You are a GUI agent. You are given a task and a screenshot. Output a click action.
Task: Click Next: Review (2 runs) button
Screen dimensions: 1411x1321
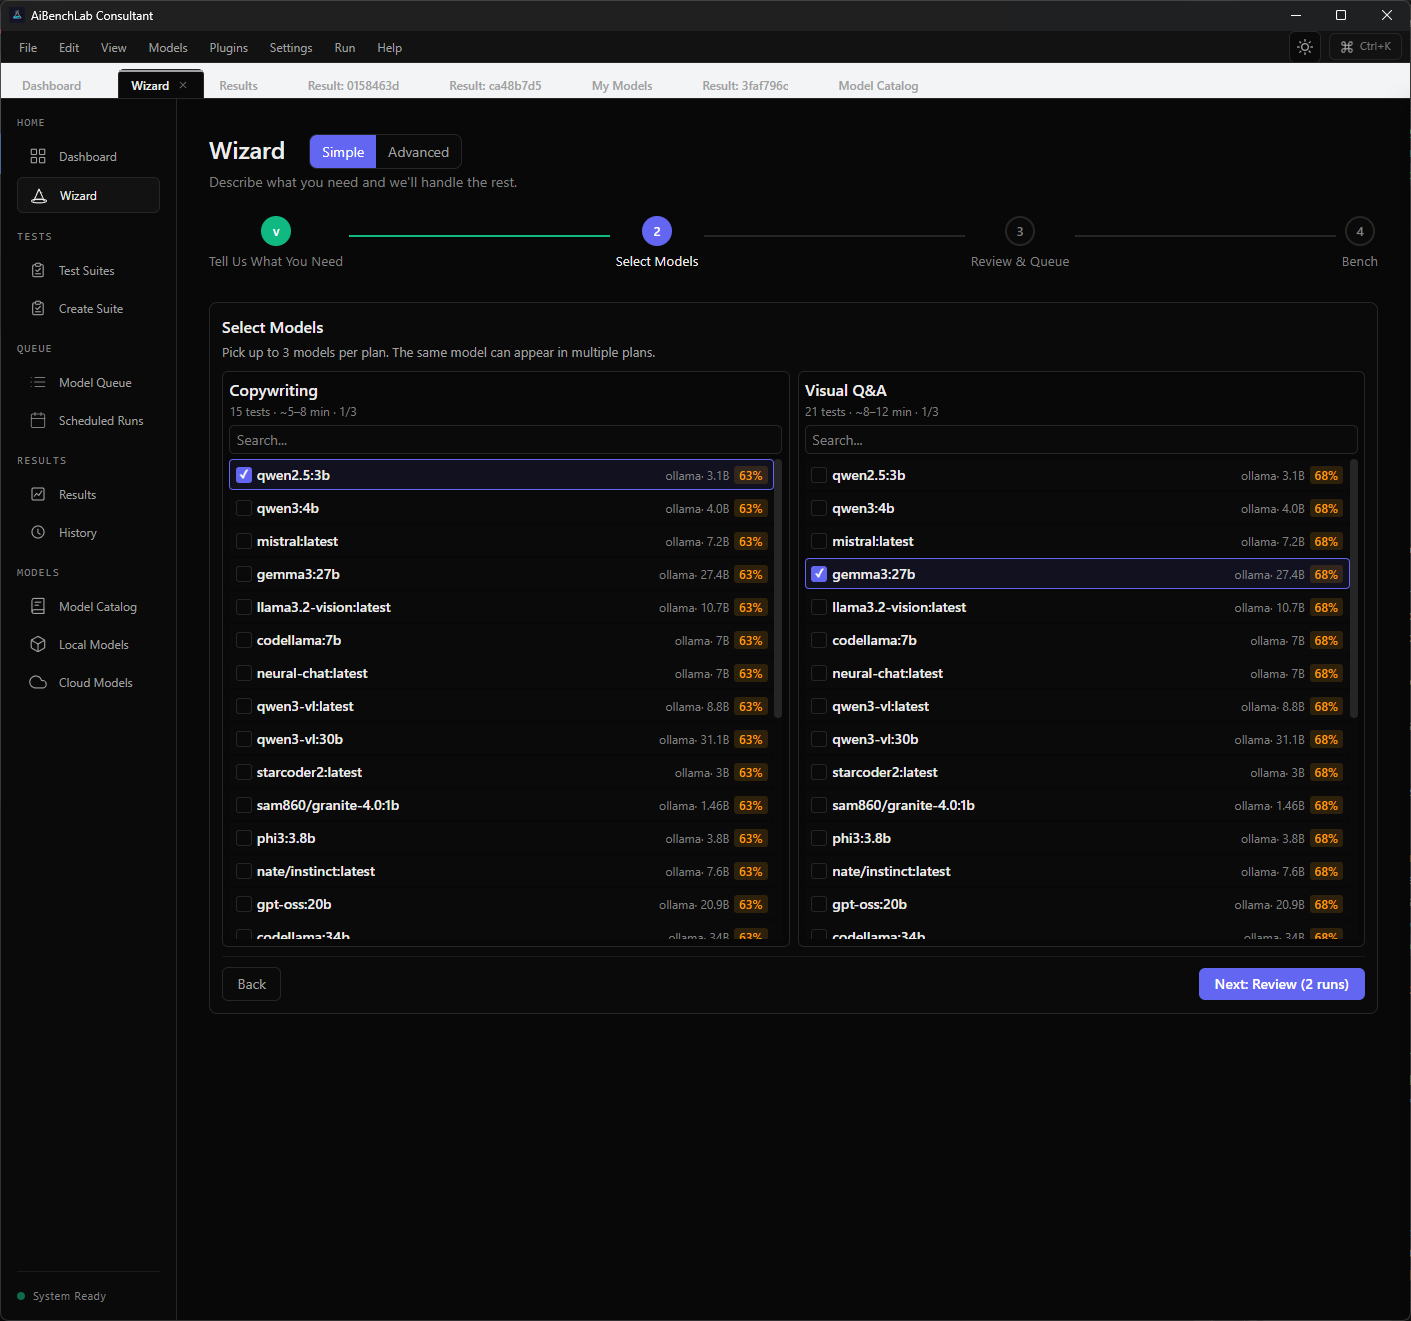1281,984
